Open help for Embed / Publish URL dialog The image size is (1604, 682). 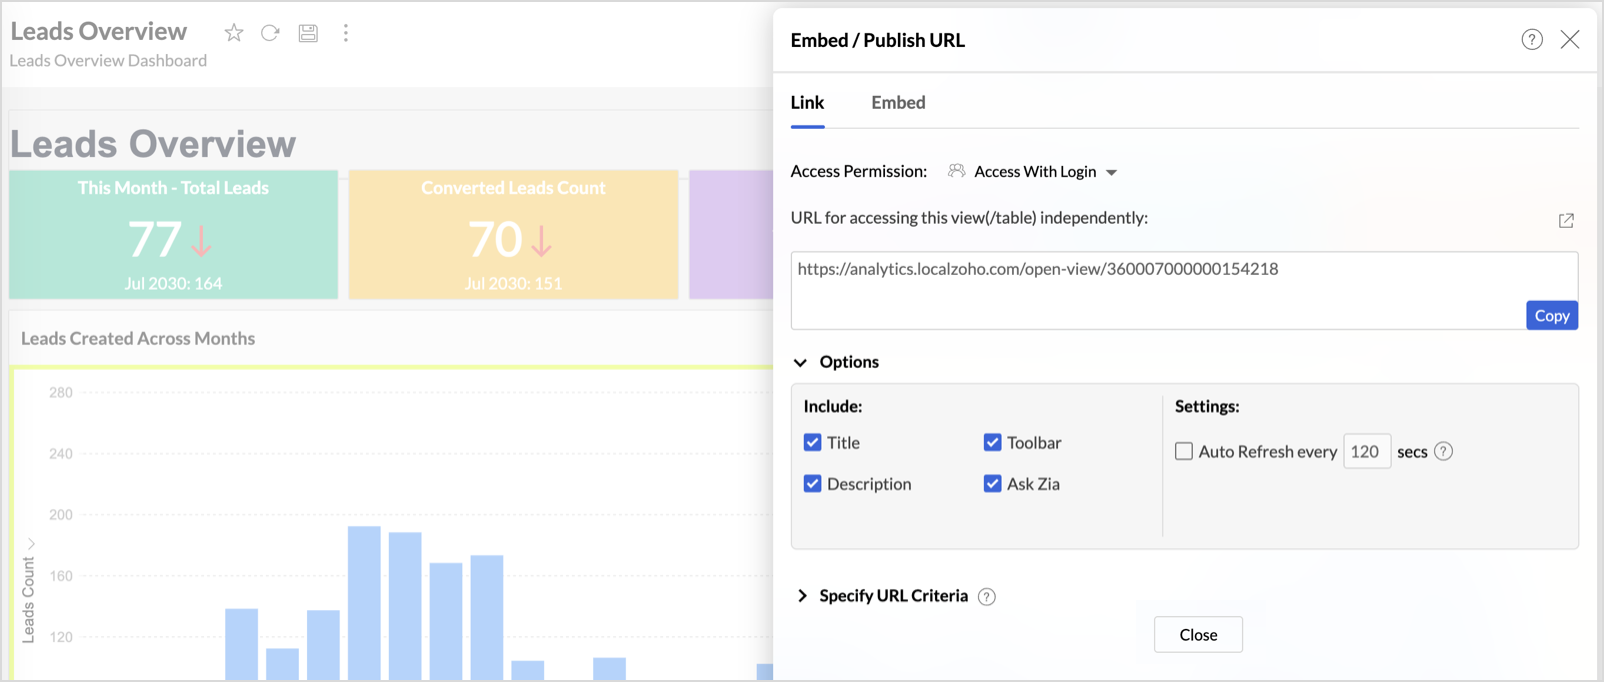[x=1532, y=40]
